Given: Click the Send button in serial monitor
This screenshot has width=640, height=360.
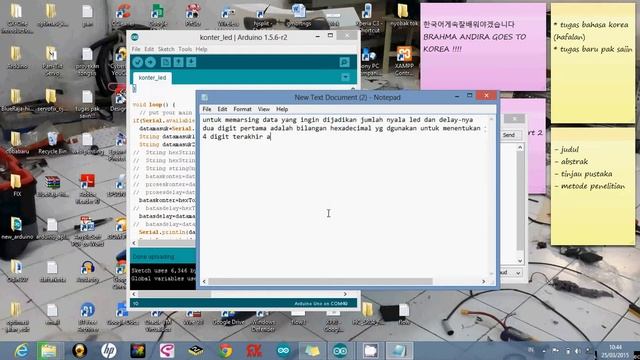Looking at the screenshot, I should click(509, 135).
